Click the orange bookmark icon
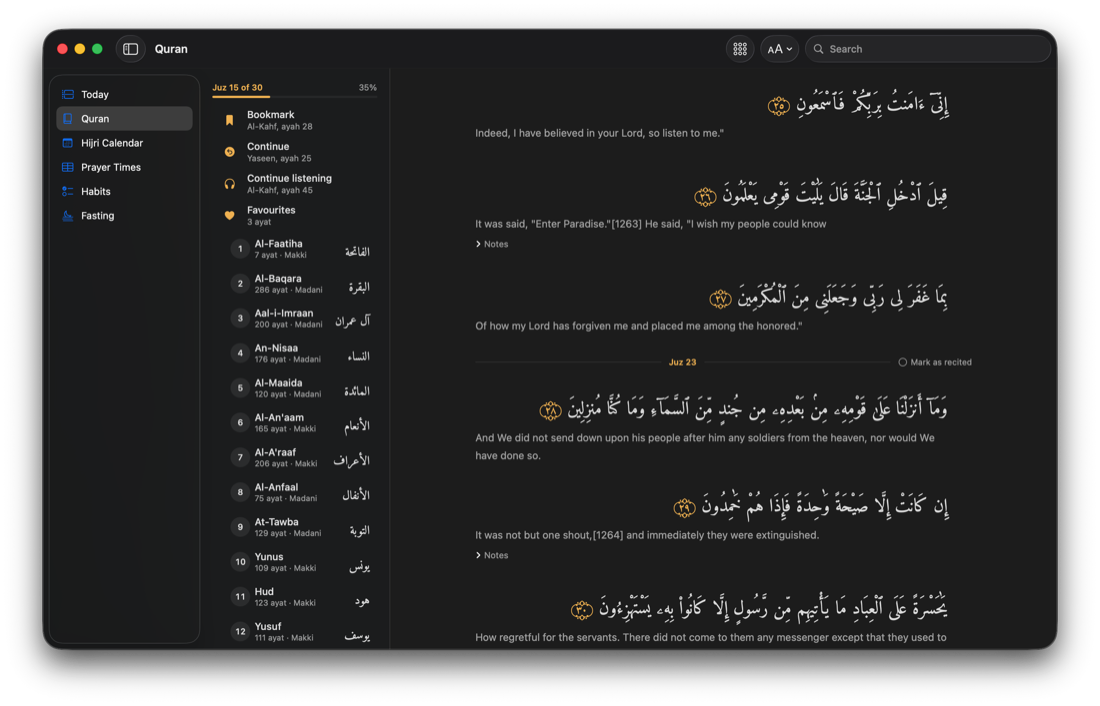Viewport: 1100px width, 706px height. coord(229,120)
